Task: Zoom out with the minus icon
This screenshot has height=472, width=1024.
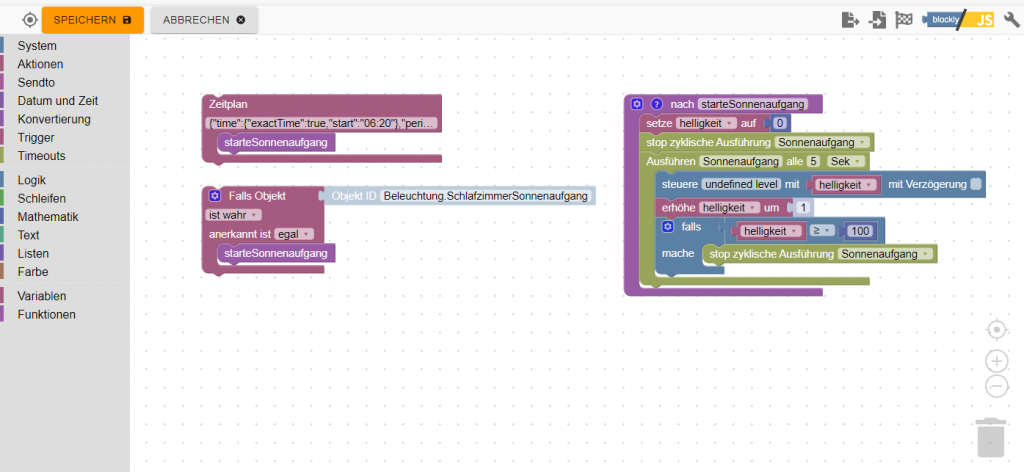Action: point(996,386)
